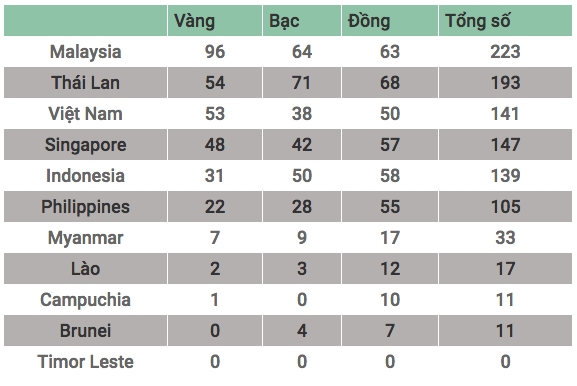Select Malaysia's total value 223

click(505, 52)
